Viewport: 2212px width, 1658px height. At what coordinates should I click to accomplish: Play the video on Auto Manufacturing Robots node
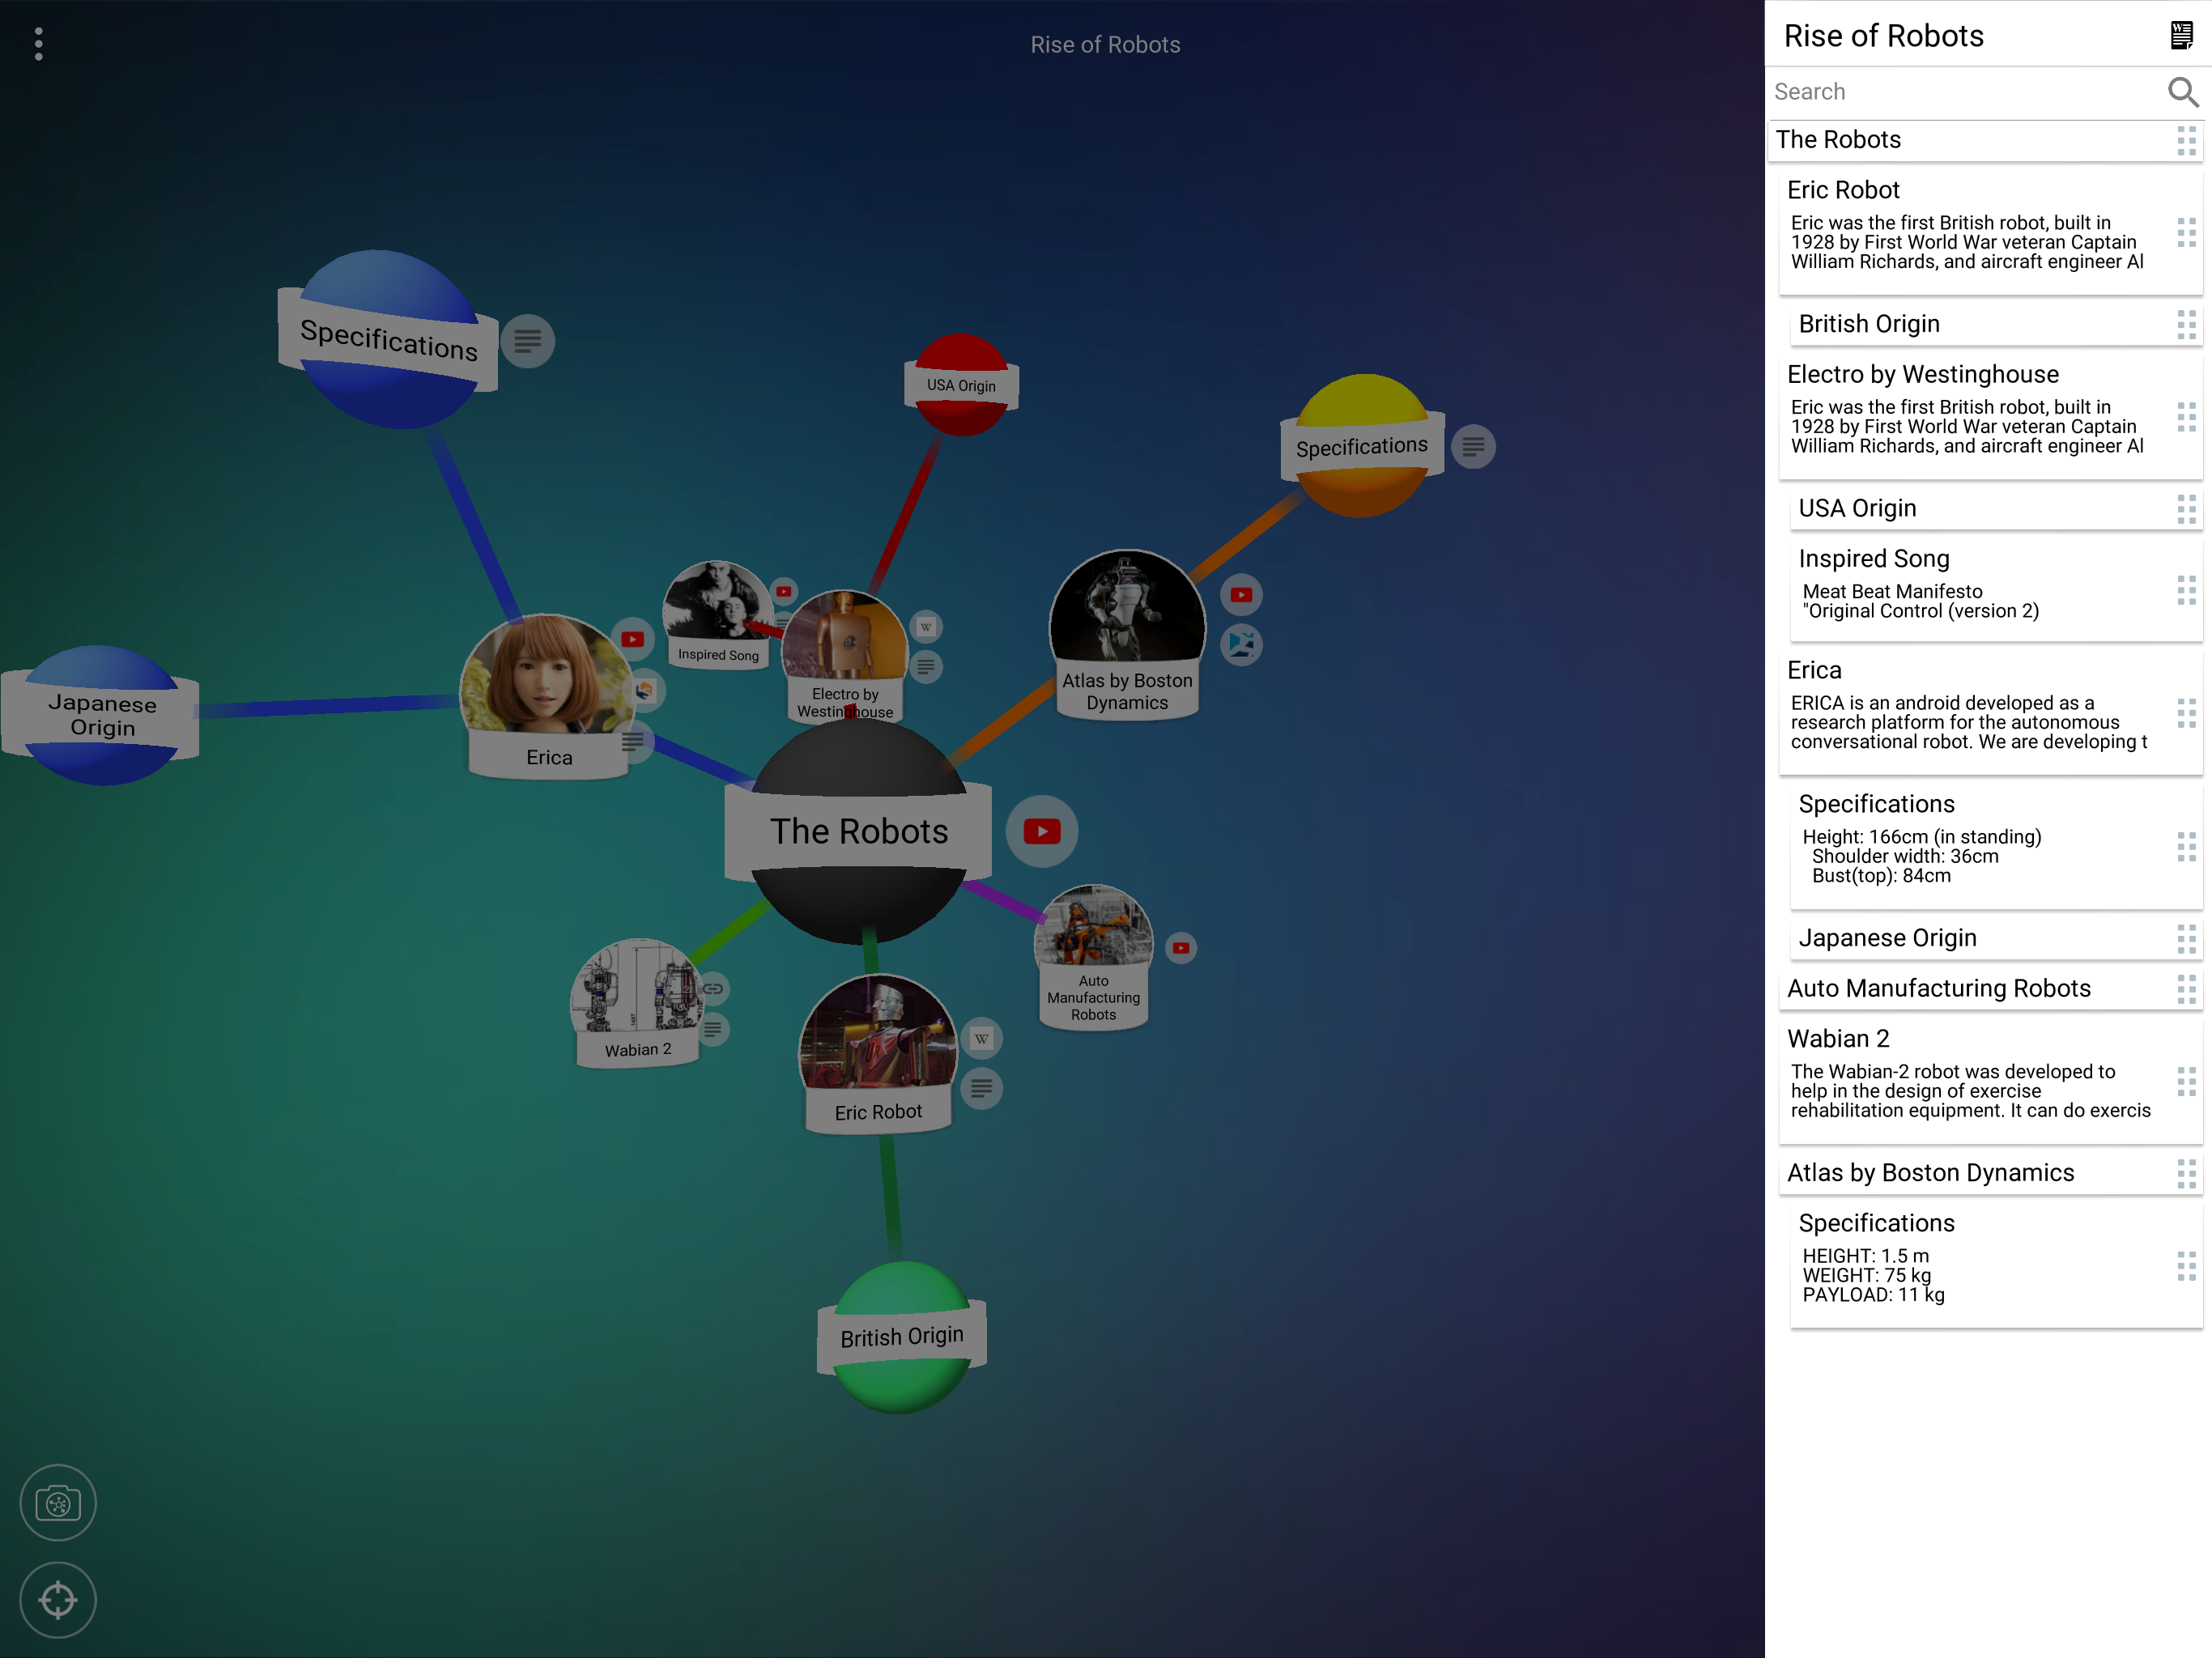1181,947
